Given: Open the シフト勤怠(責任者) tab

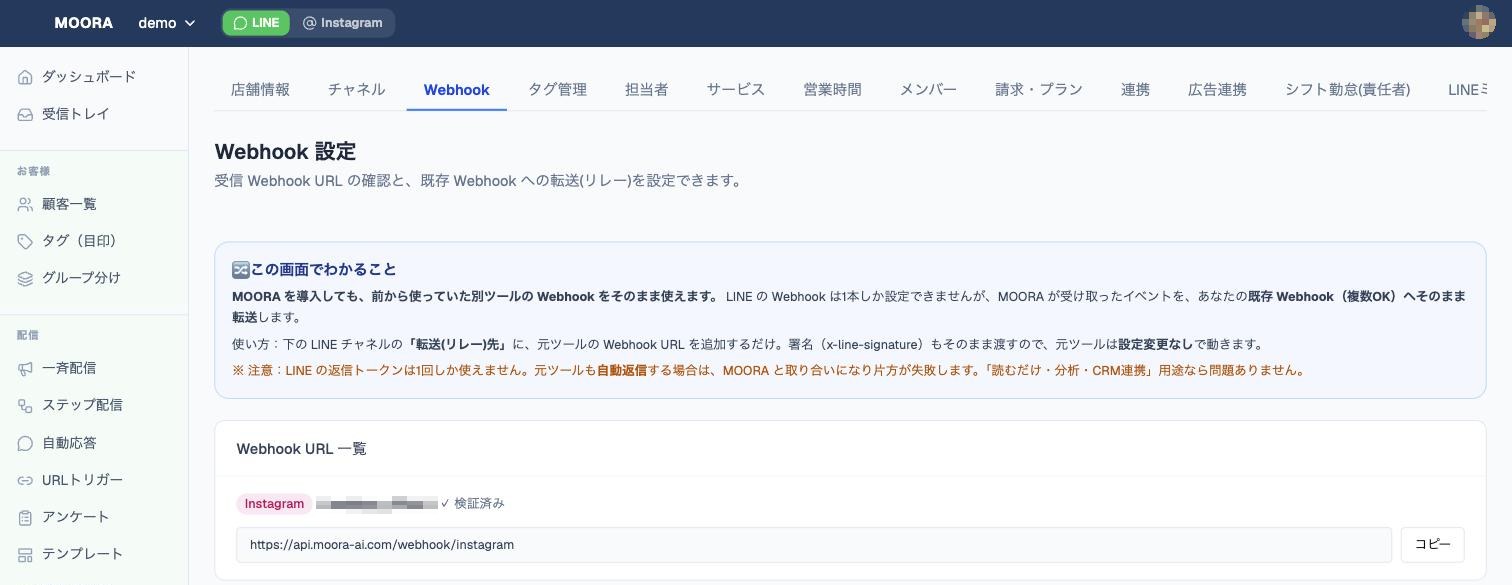Looking at the screenshot, I should tap(1347, 89).
